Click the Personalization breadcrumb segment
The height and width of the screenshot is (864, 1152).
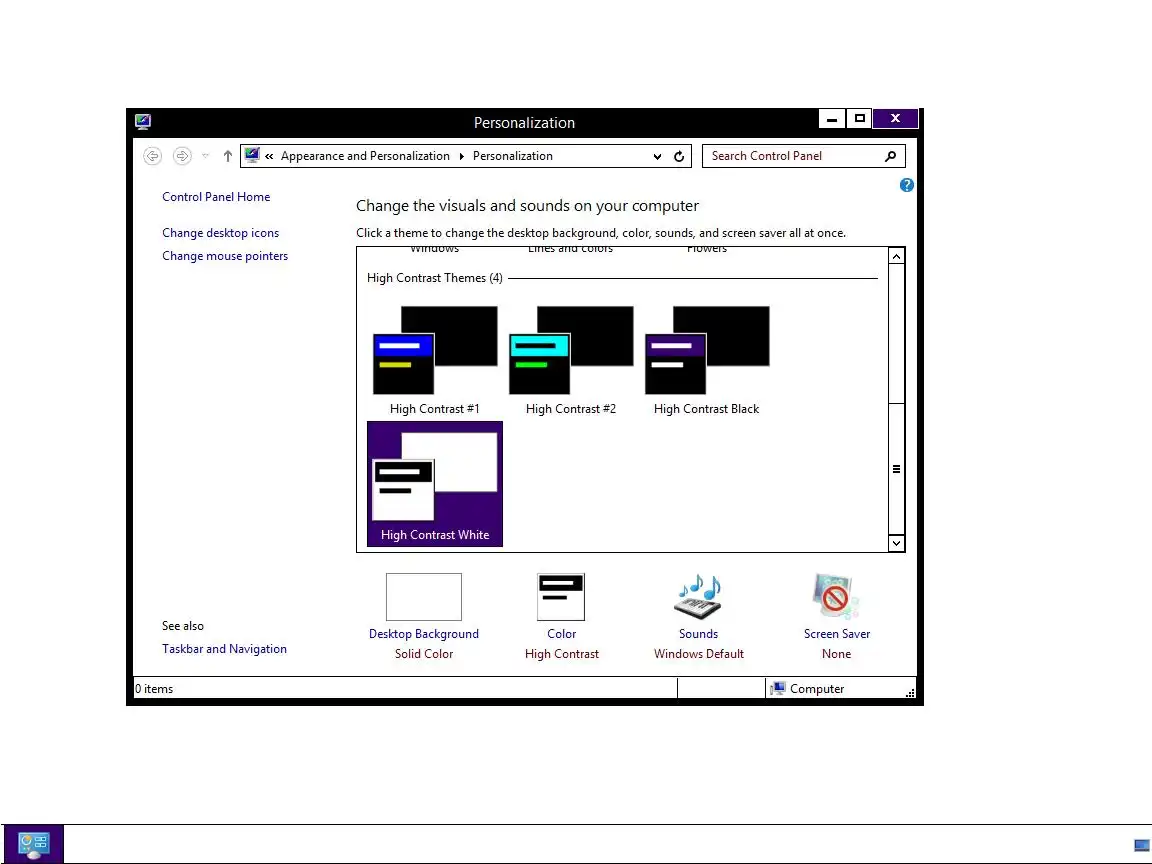click(513, 156)
